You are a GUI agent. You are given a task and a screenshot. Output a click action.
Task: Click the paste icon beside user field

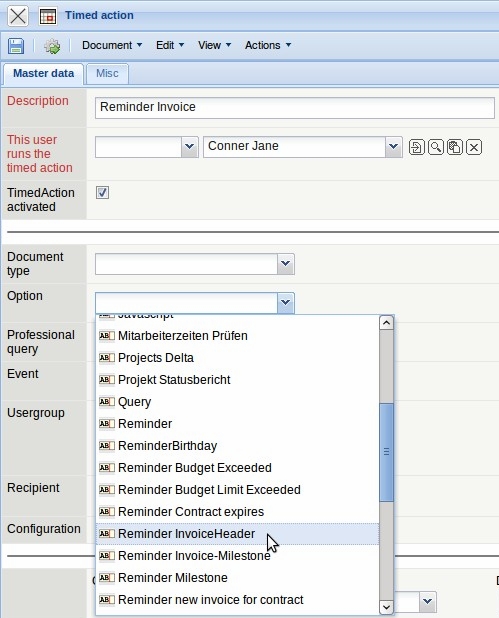point(455,147)
